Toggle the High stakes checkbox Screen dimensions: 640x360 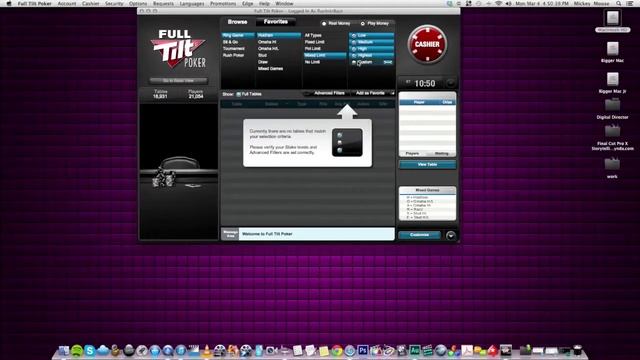pyautogui.click(x=354, y=49)
